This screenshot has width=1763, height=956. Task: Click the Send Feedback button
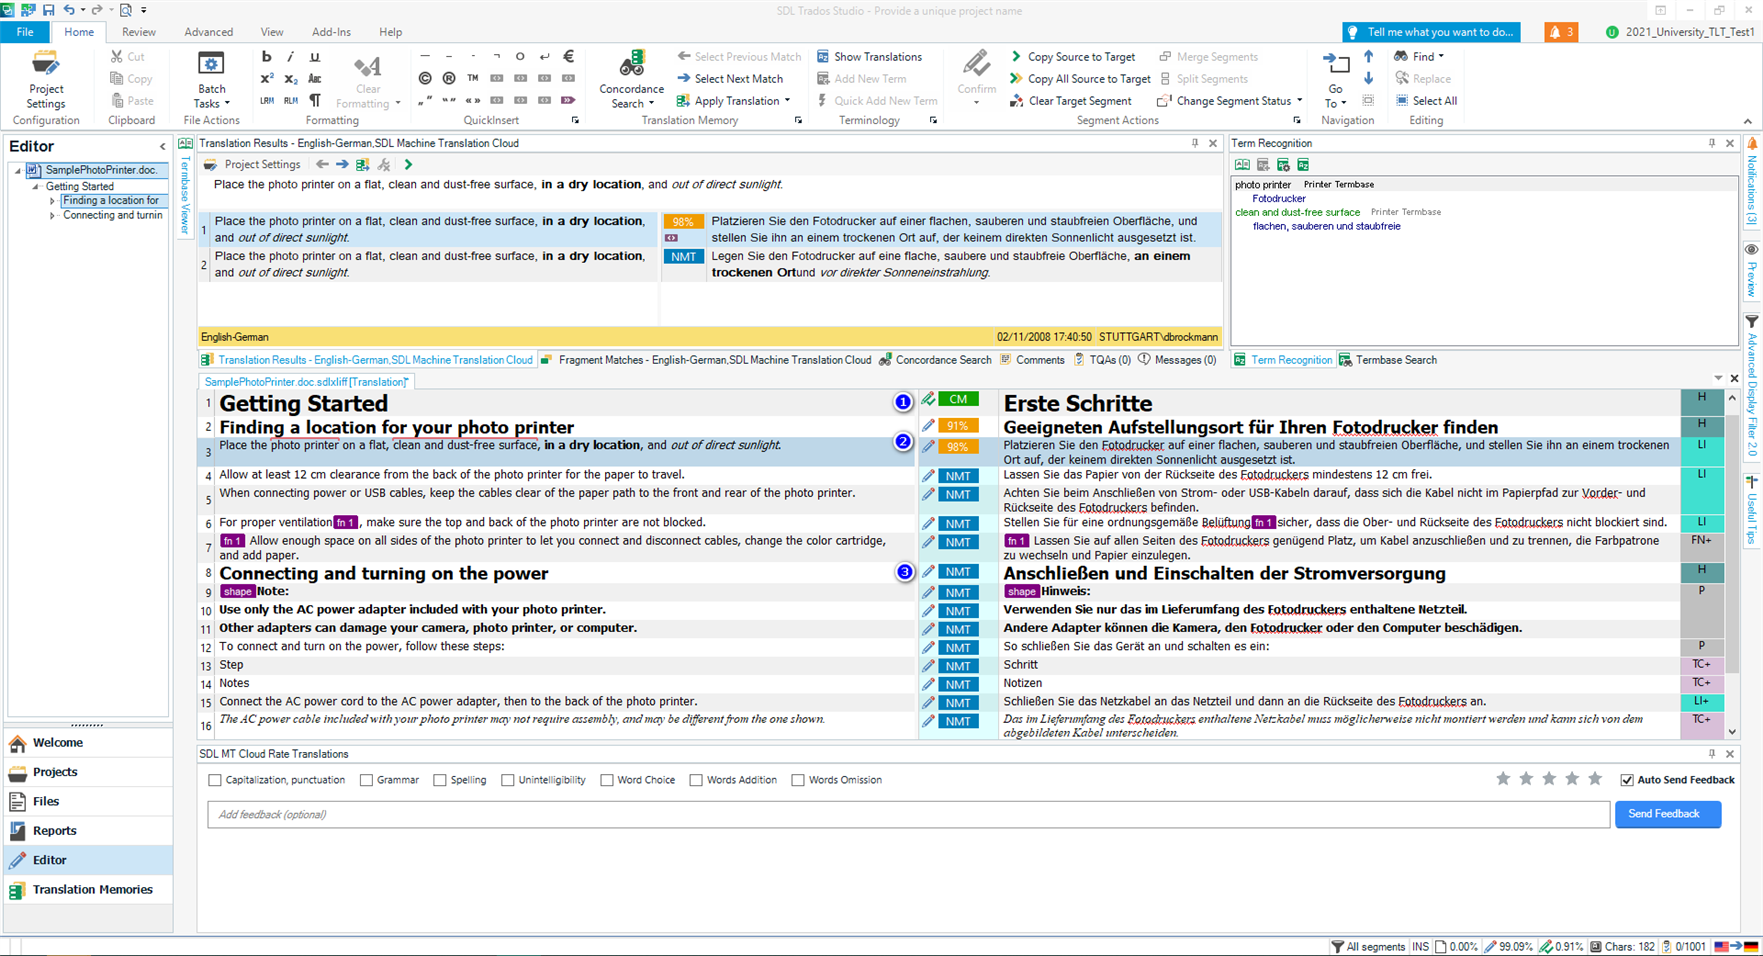click(1666, 814)
